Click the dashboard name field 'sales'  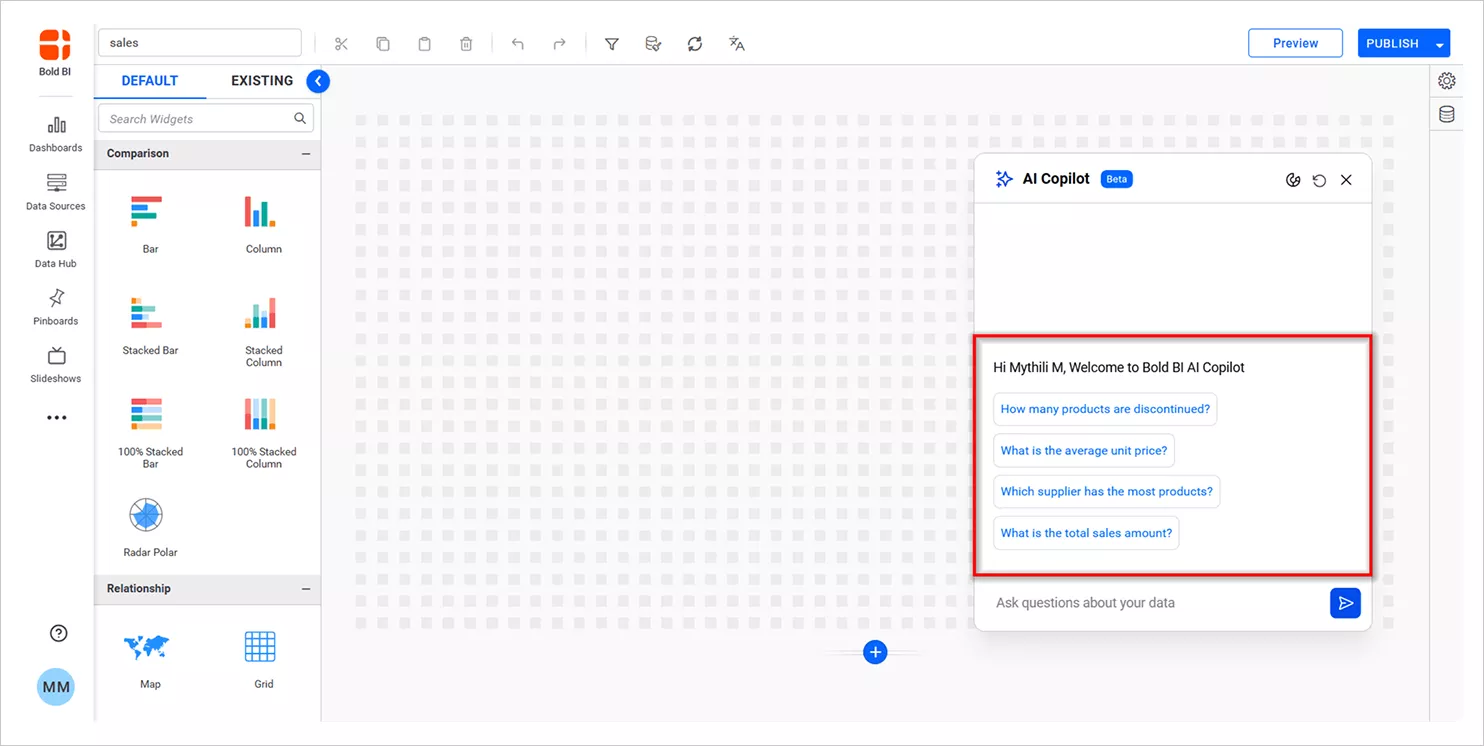pyautogui.click(x=200, y=43)
